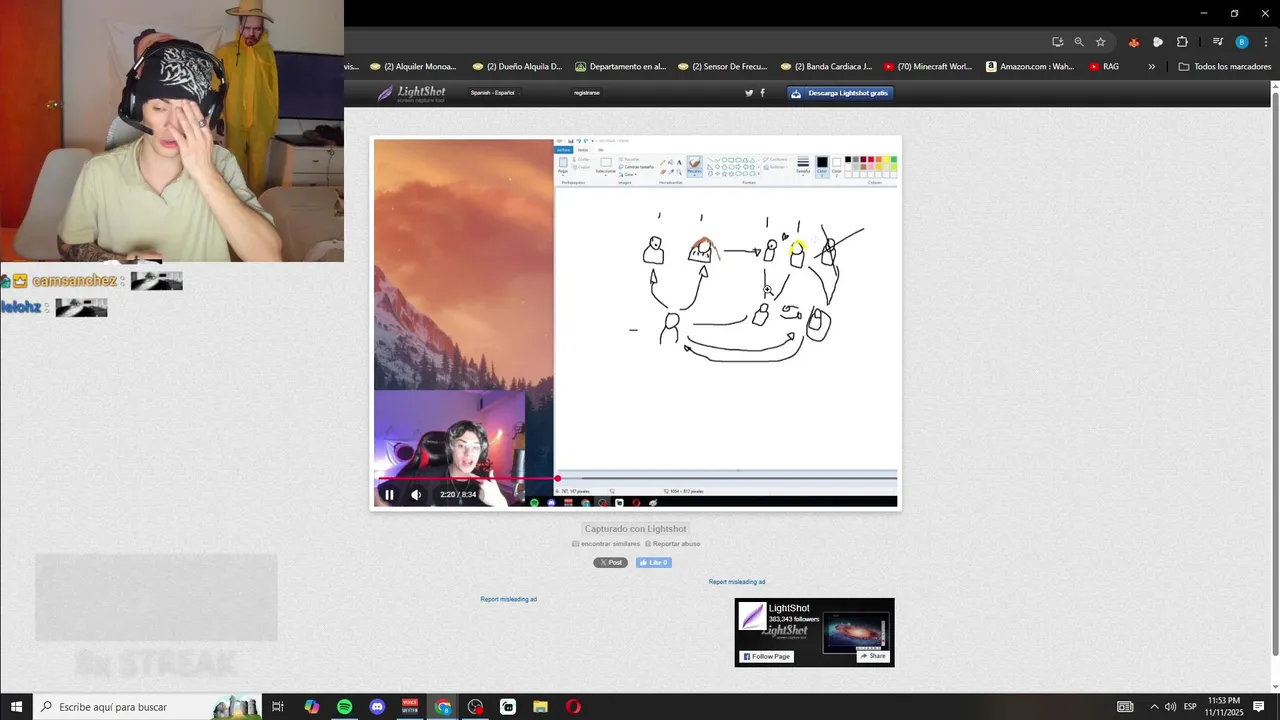Open Copilot from the taskbar
Screen dimensions: 1280x720
point(312,707)
